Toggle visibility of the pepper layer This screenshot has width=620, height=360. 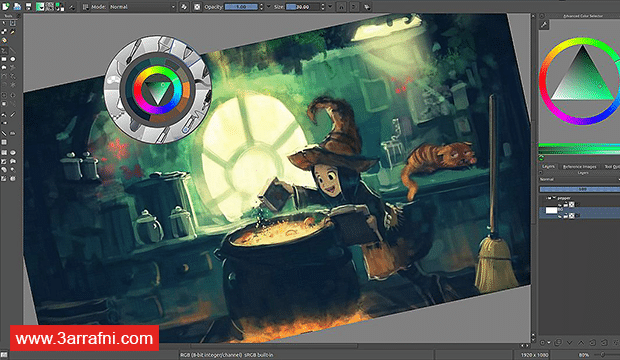click(x=560, y=205)
